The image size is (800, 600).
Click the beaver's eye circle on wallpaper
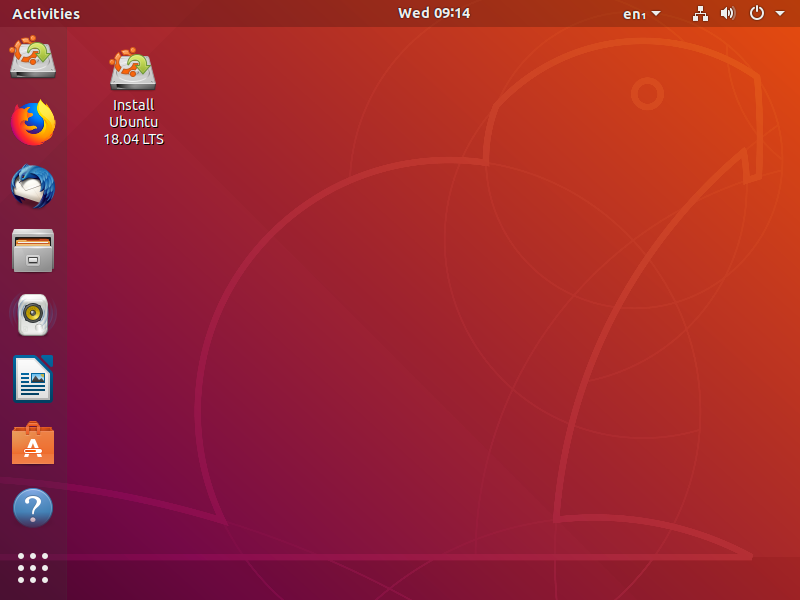click(648, 95)
